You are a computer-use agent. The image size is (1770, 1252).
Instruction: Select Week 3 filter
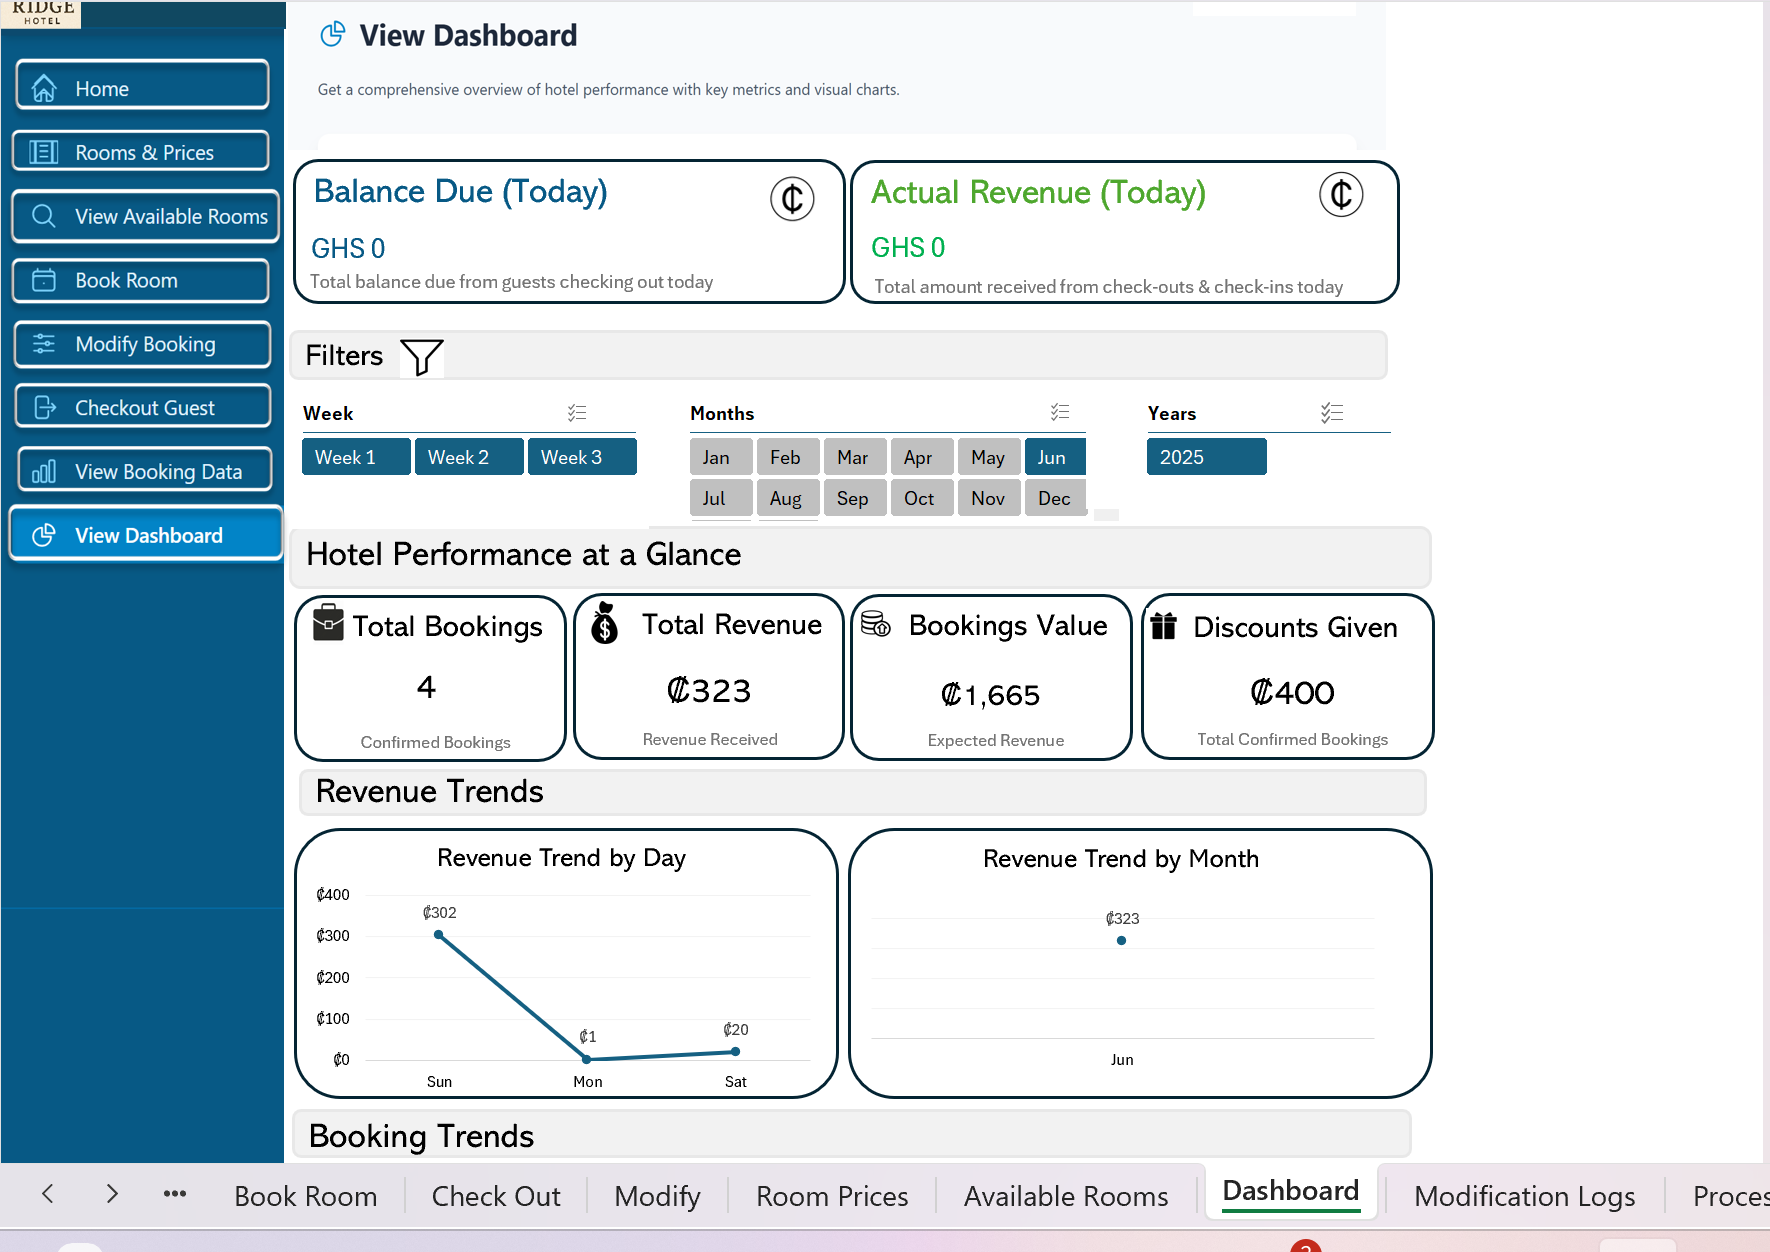tap(582, 457)
